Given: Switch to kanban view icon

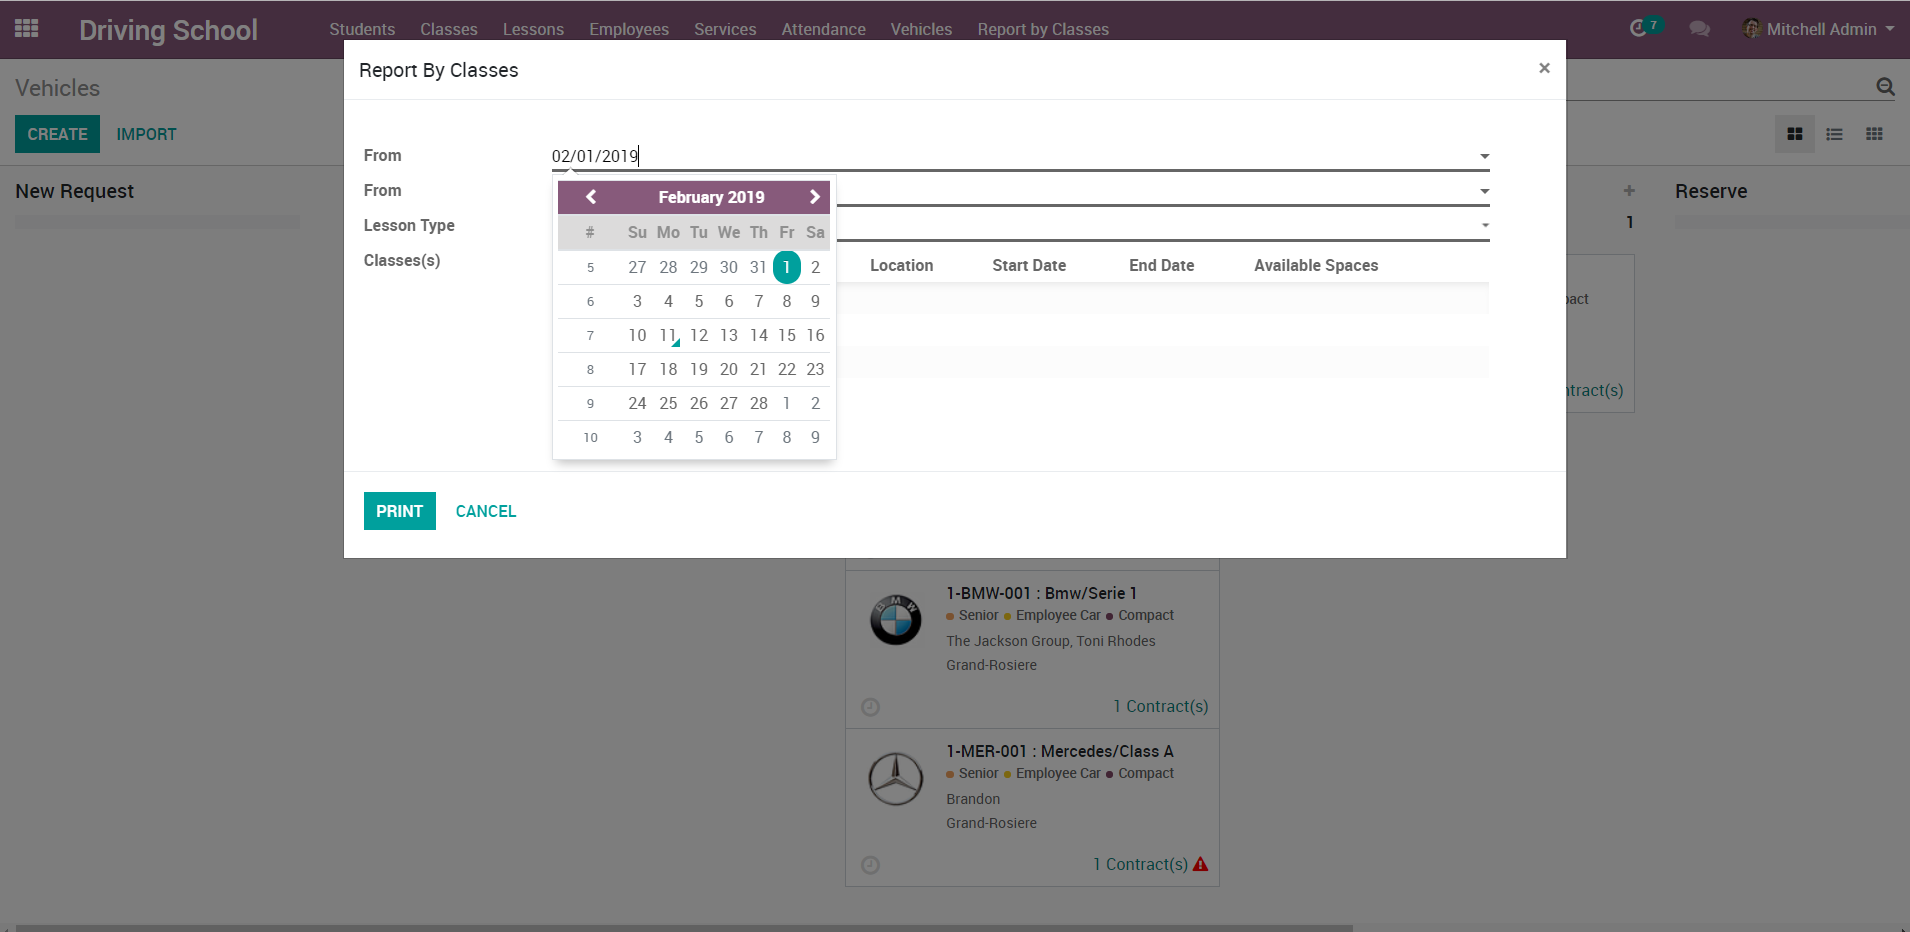Looking at the screenshot, I should (x=1794, y=134).
